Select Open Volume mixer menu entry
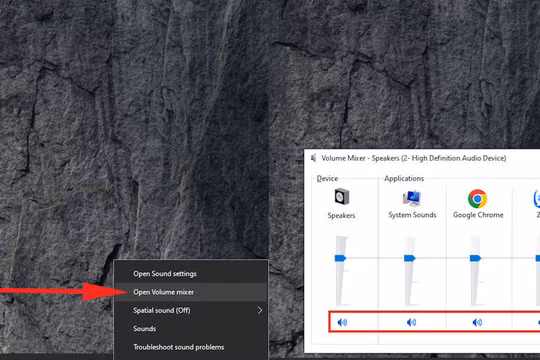This screenshot has height=360, width=540. (191, 292)
